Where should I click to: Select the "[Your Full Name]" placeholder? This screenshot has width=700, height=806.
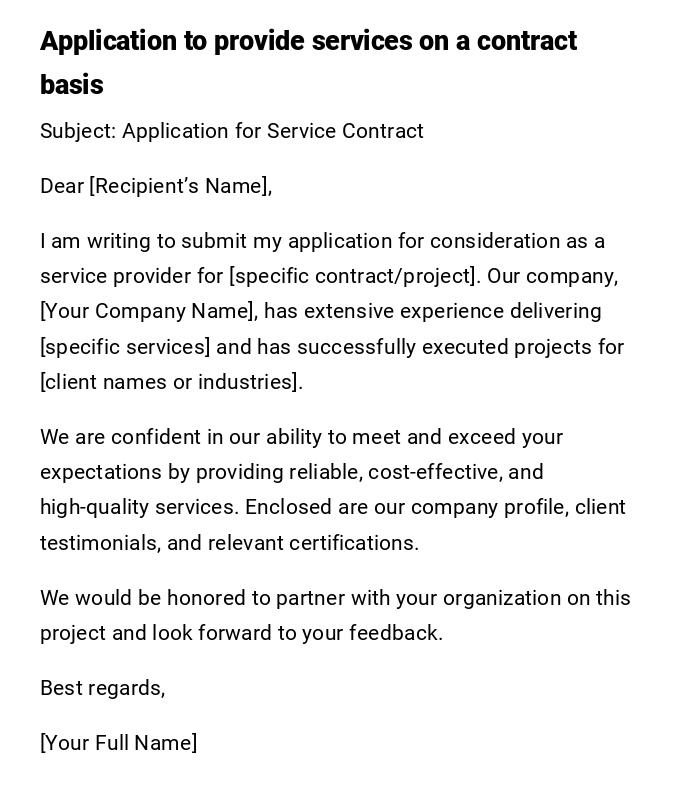tap(118, 743)
